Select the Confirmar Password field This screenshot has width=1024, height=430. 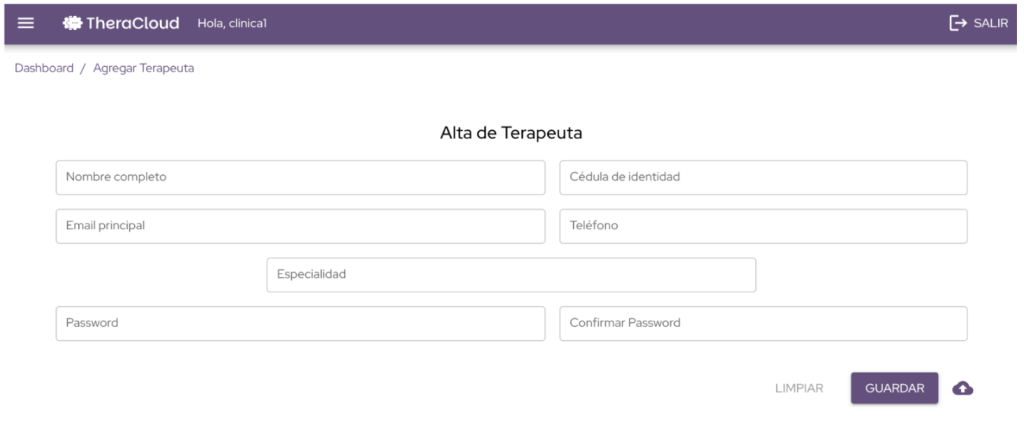[x=763, y=324]
